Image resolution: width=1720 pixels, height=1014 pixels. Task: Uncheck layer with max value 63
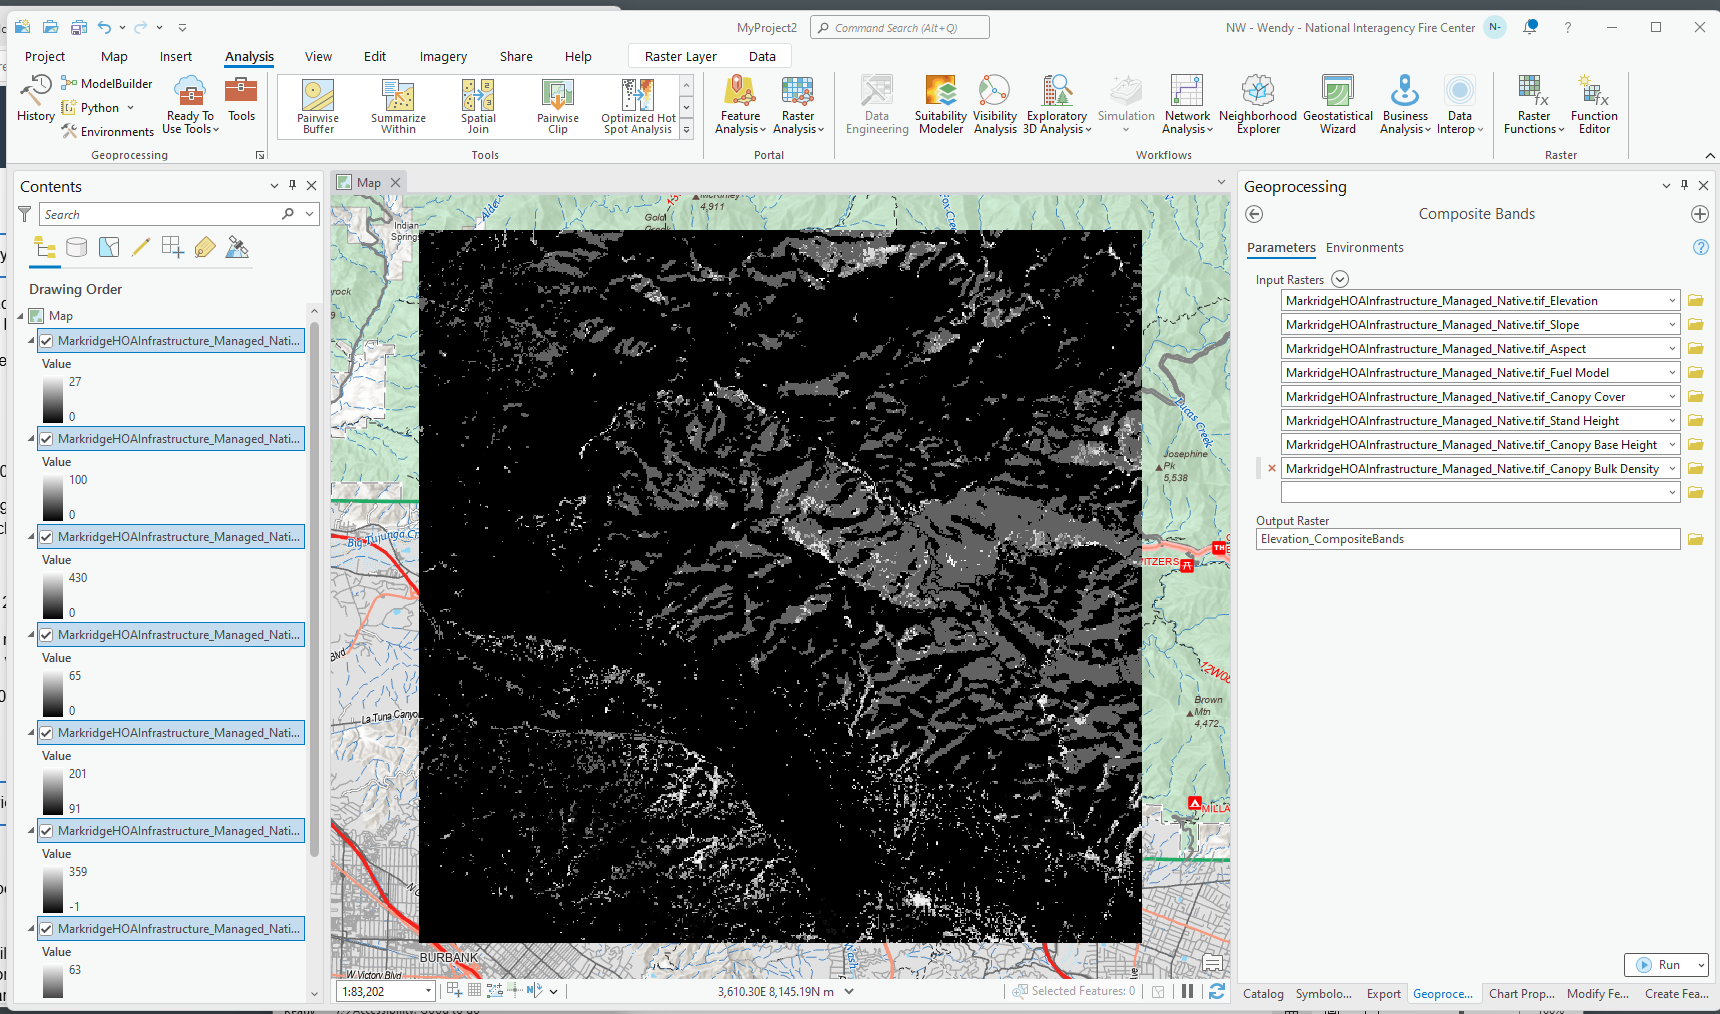tap(46, 929)
